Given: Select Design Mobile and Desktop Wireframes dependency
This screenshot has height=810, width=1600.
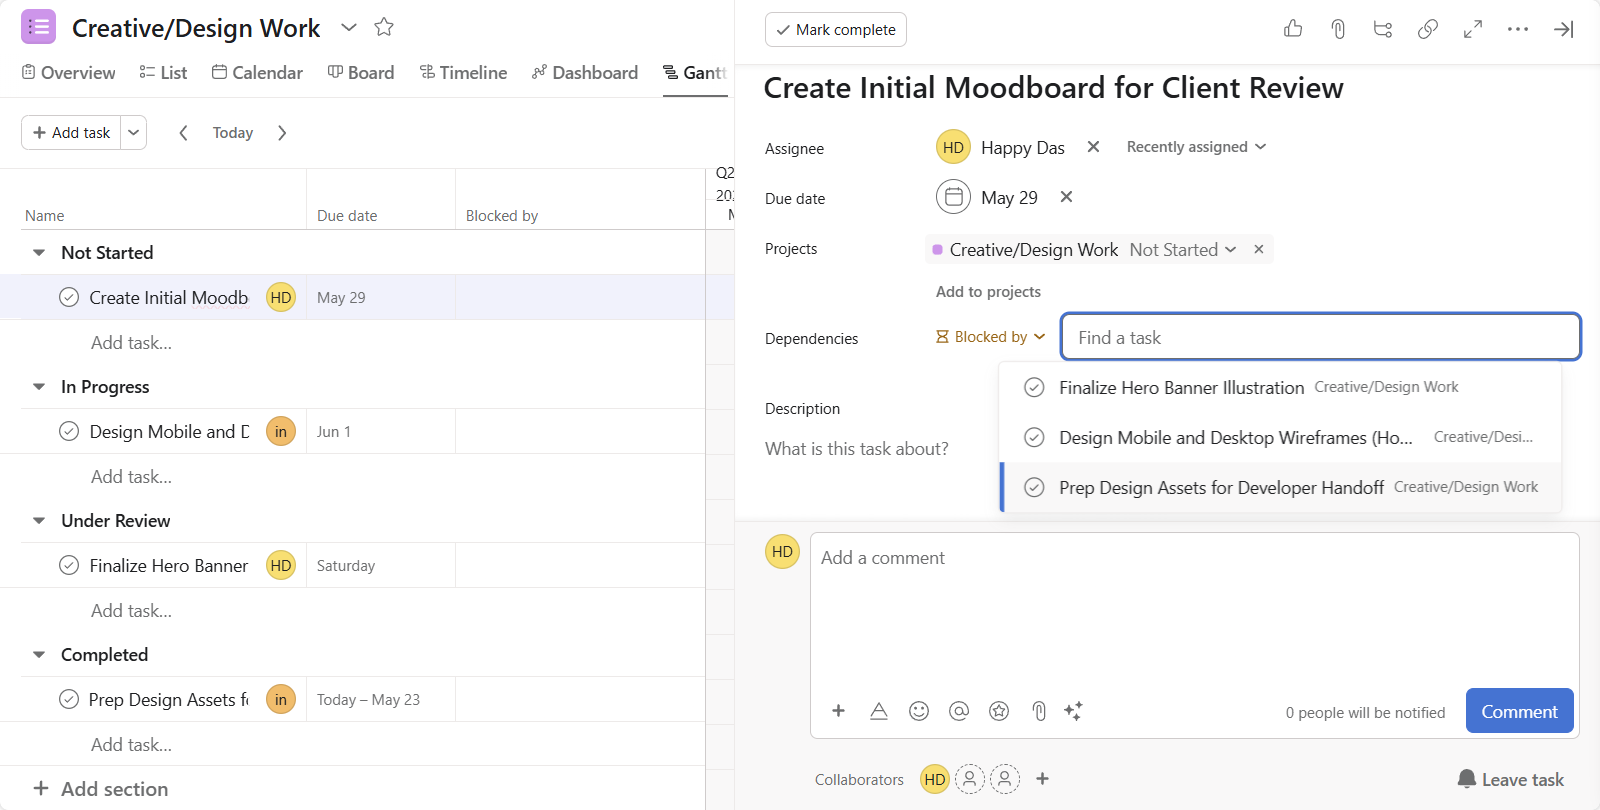Looking at the screenshot, I should point(1281,437).
